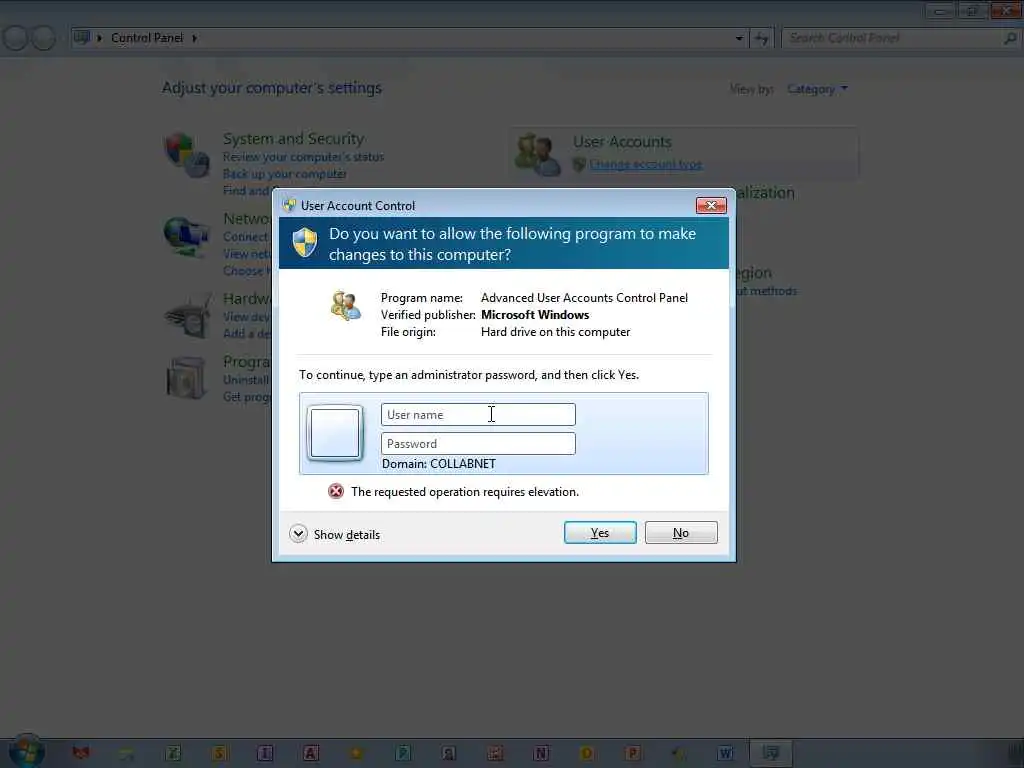The height and width of the screenshot is (768, 1024).
Task: Click the Programs box icon
Action: (186, 377)
